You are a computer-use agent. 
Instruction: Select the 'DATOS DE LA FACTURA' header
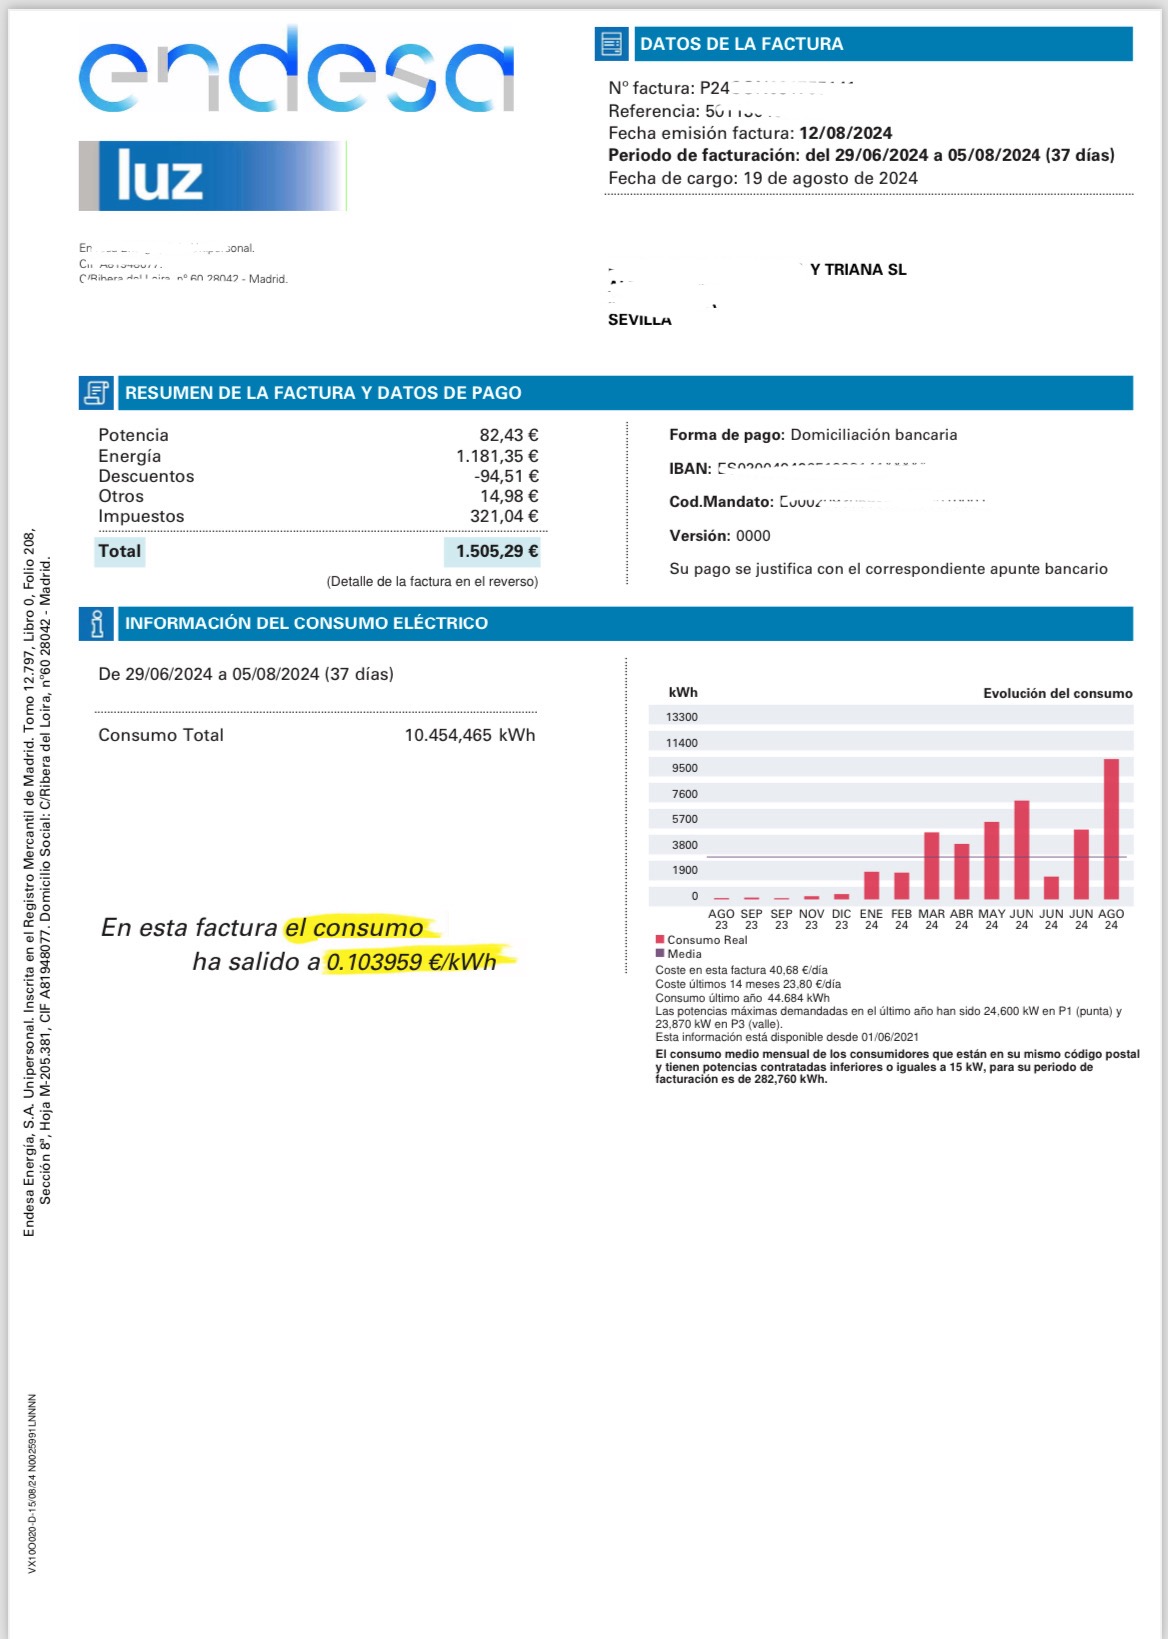click(x=884, y=44)
